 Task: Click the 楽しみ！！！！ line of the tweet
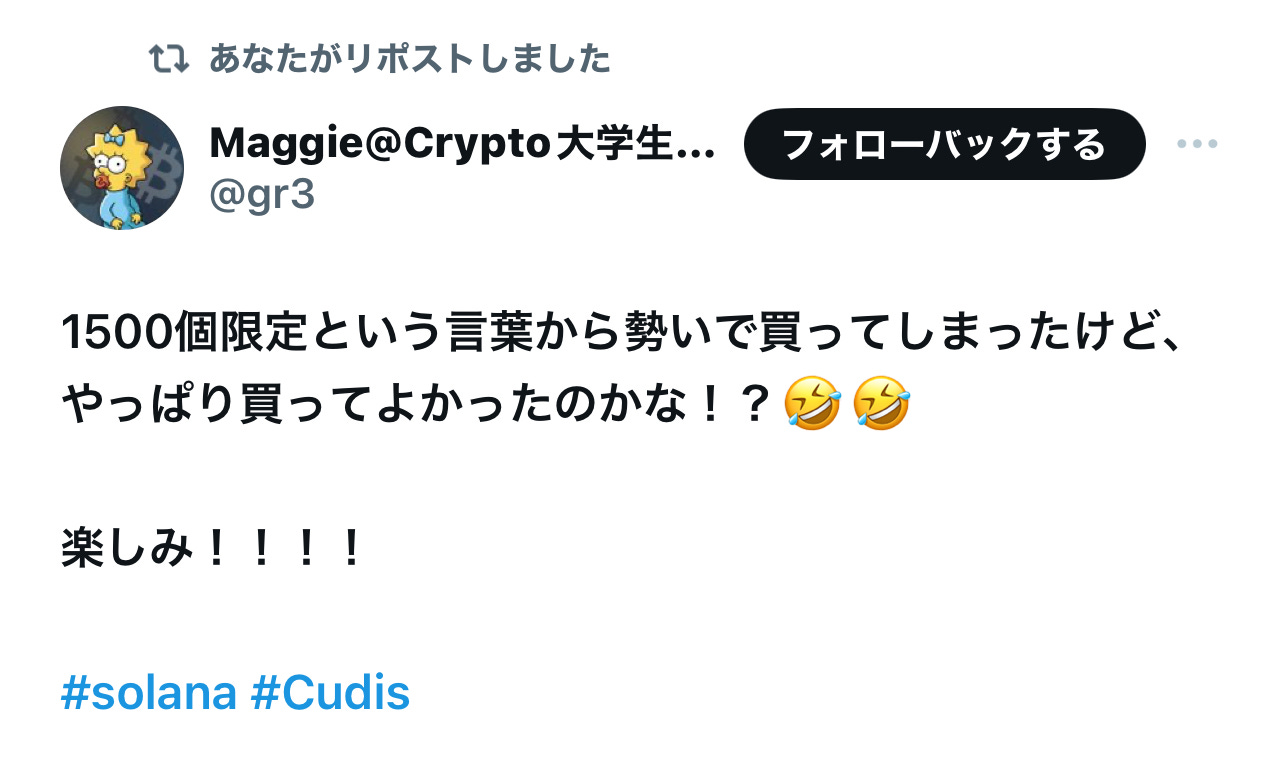212,549
